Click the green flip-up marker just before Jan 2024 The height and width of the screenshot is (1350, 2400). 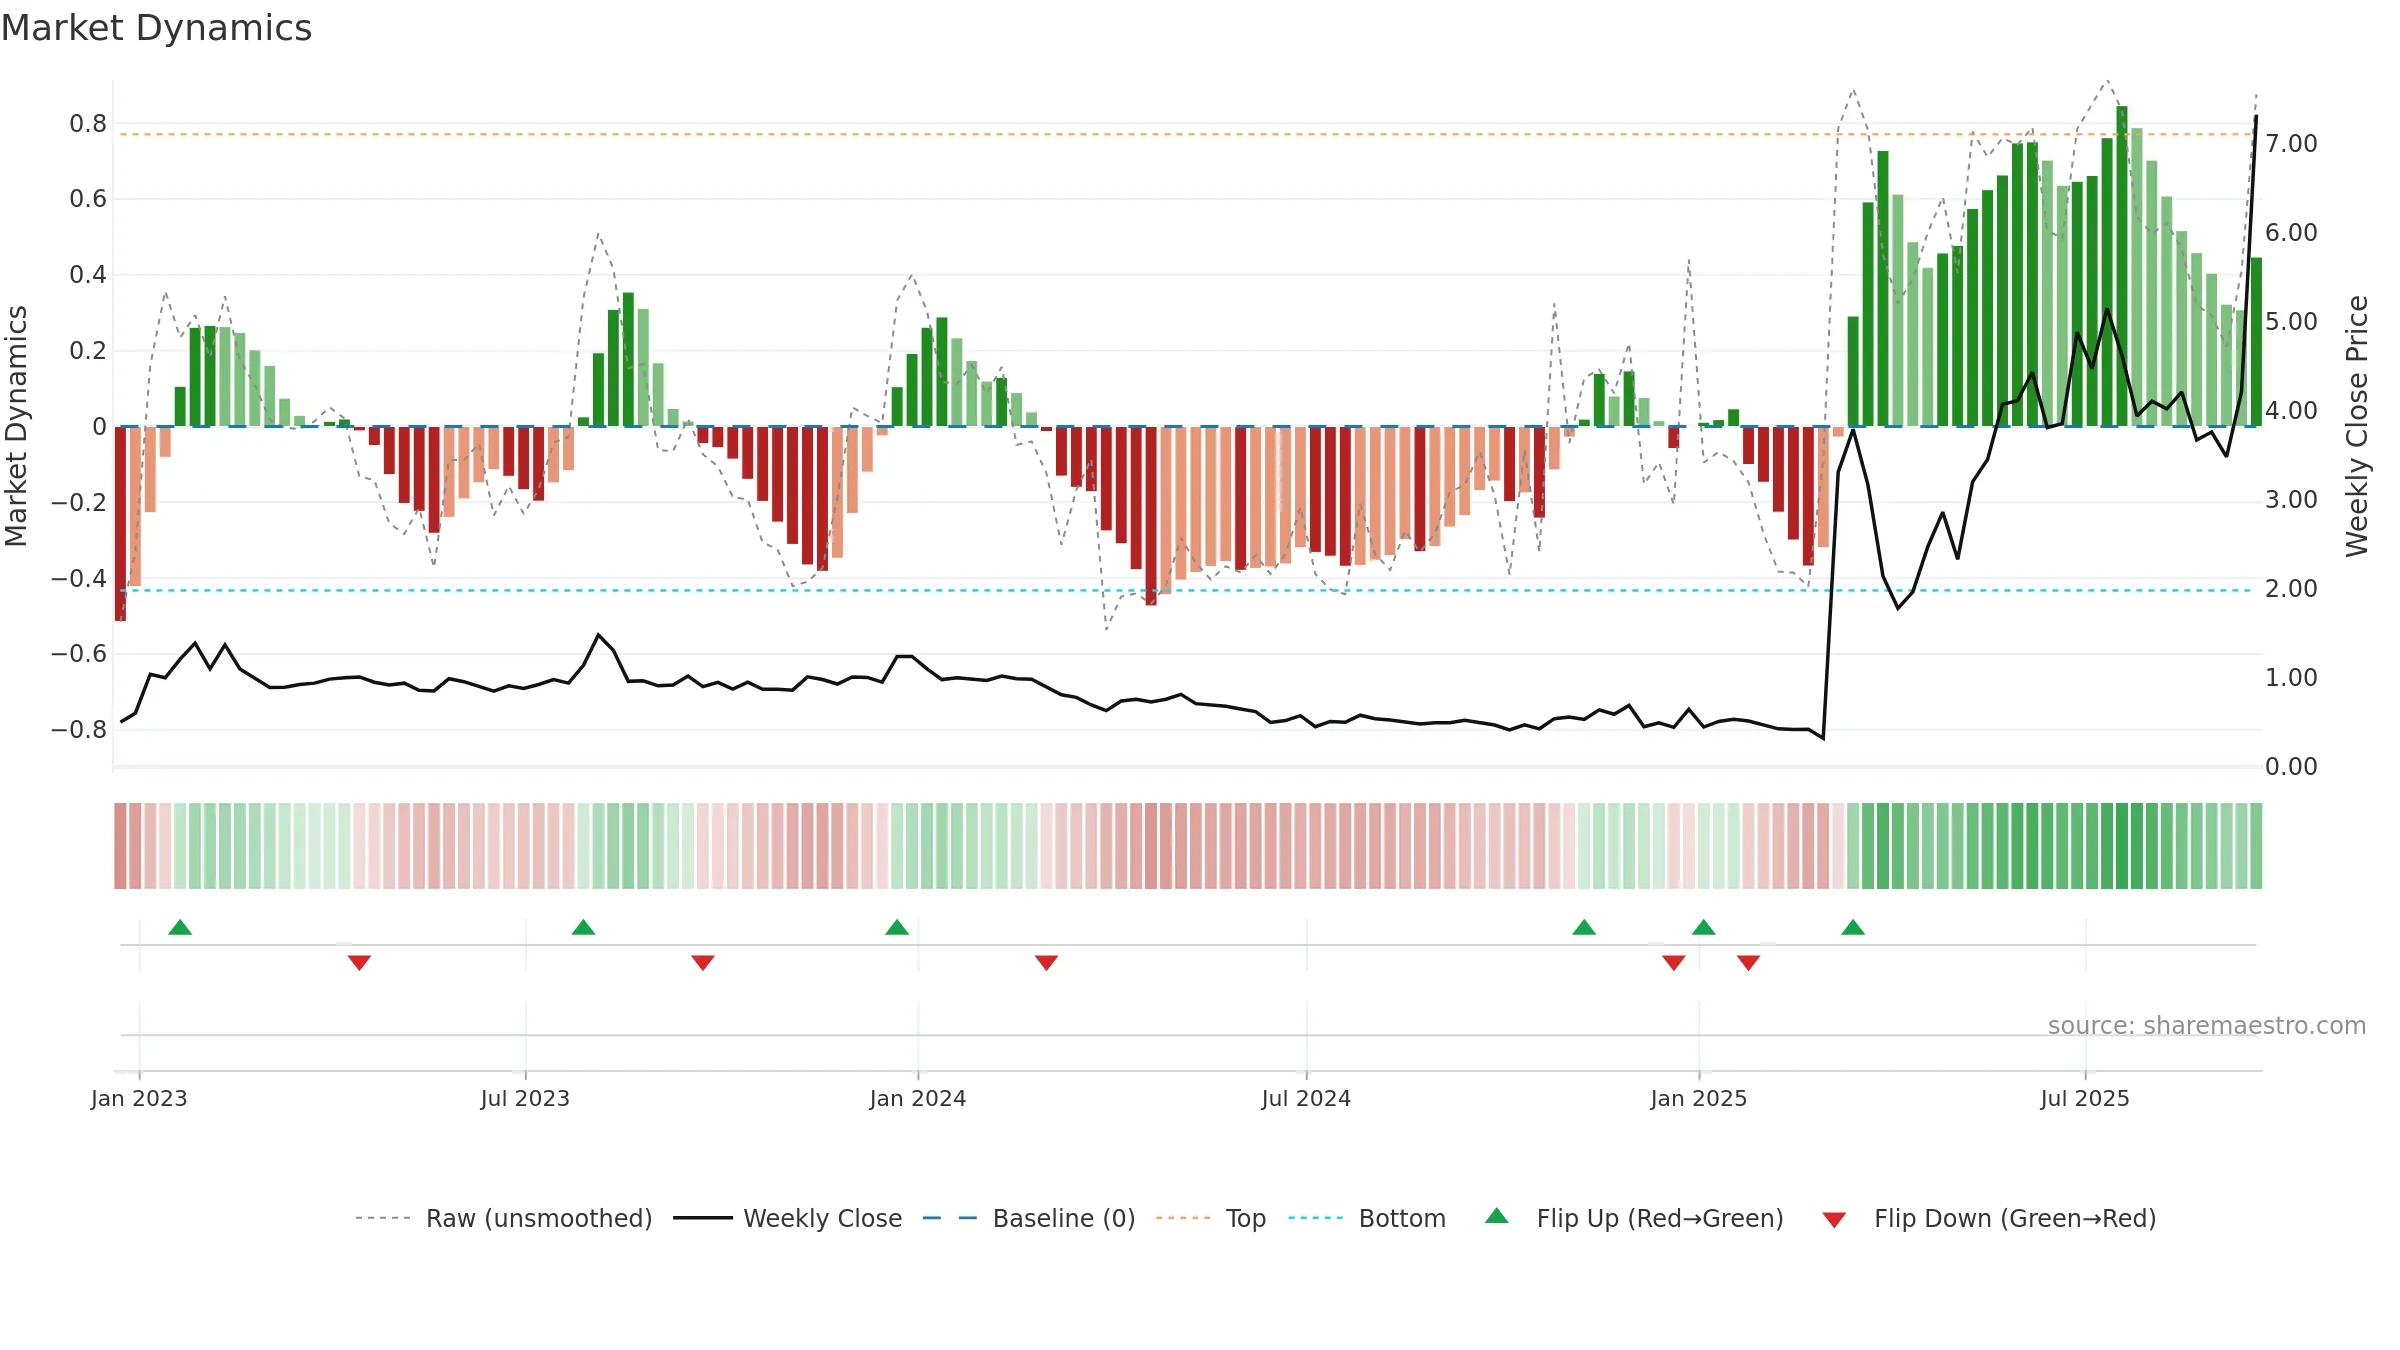click(x=897, y=927)
